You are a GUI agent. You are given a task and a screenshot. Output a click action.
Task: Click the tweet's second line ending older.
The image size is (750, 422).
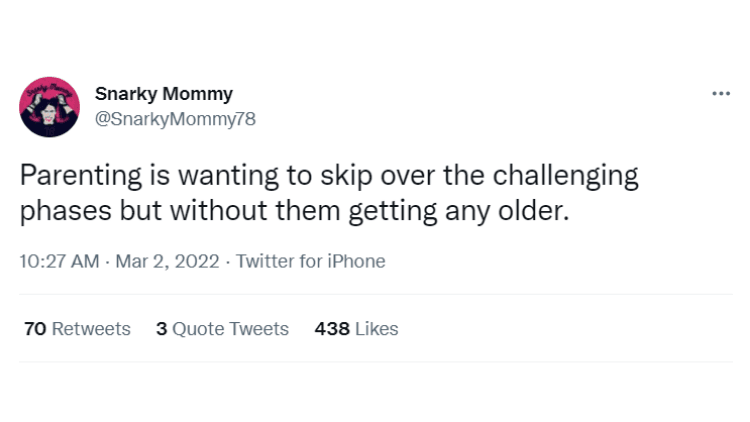295,211
